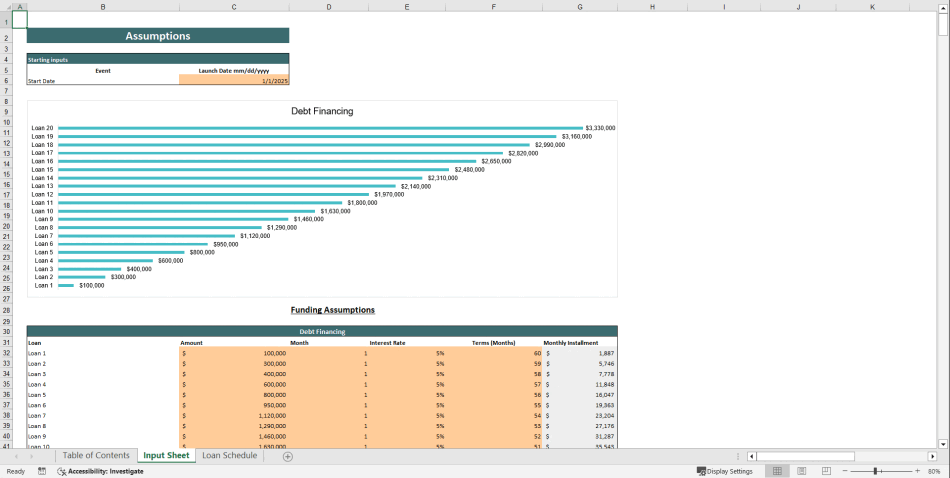Click the zoom in plus icon
The image size is (950, 478).
pos(917,471)
